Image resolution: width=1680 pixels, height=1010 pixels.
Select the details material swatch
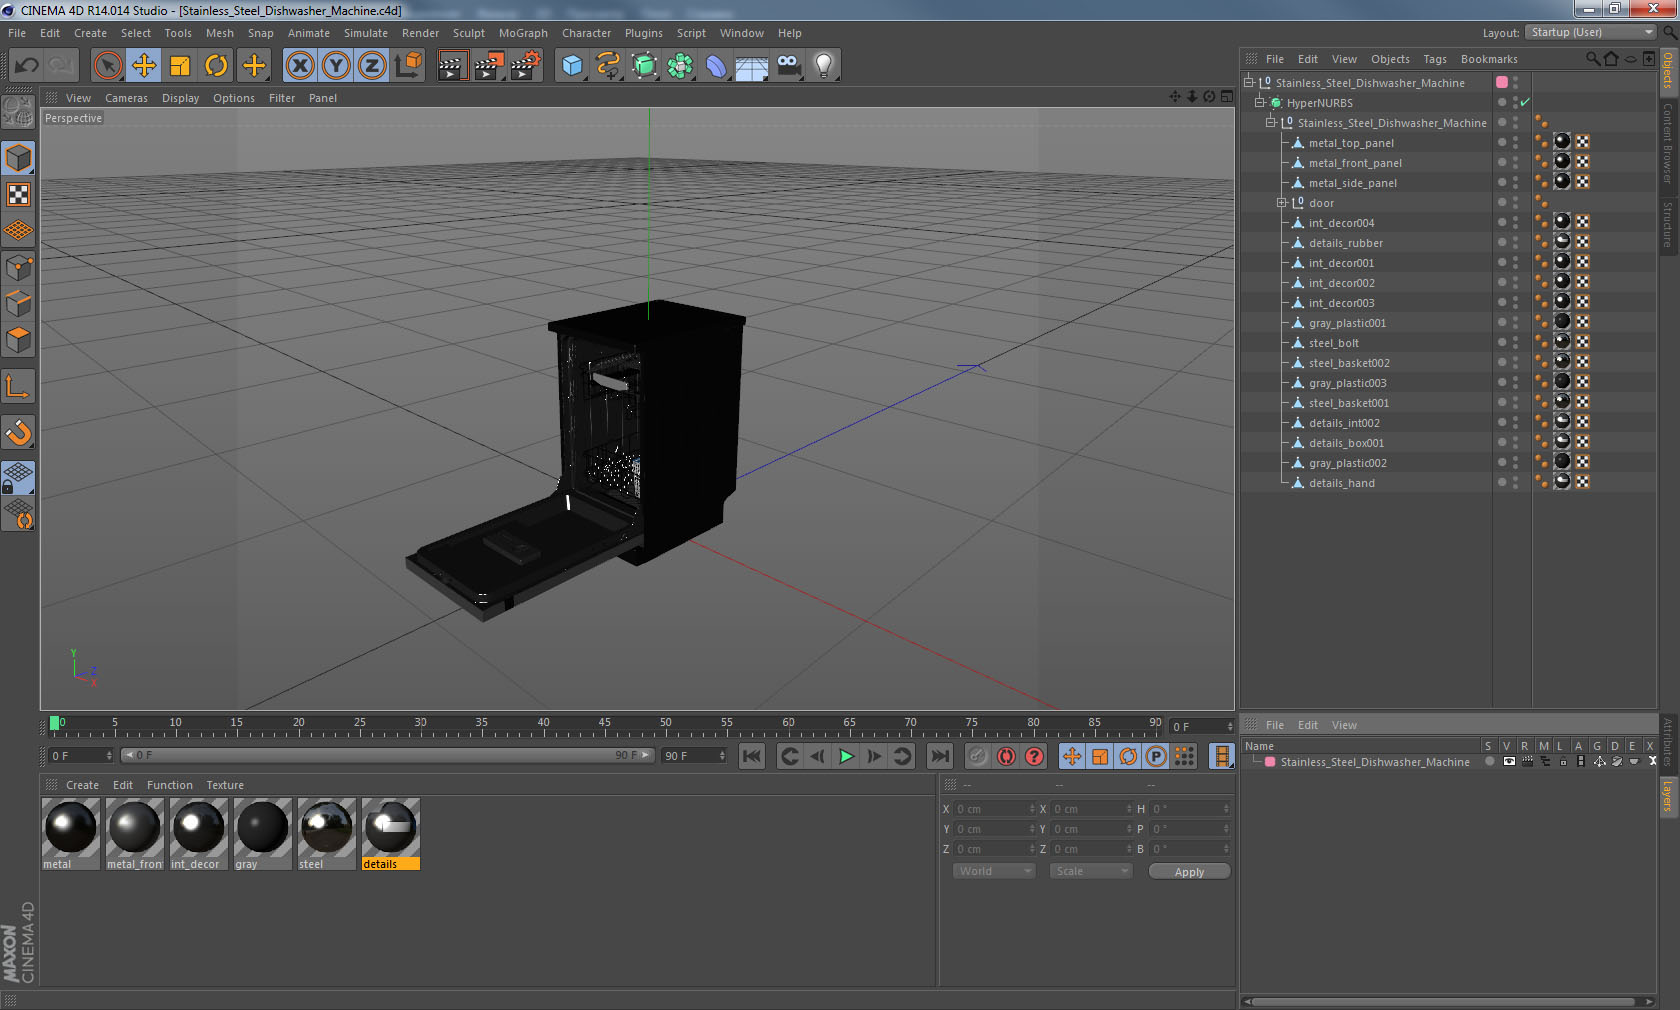pyautogui.click(x=390, y=834)
